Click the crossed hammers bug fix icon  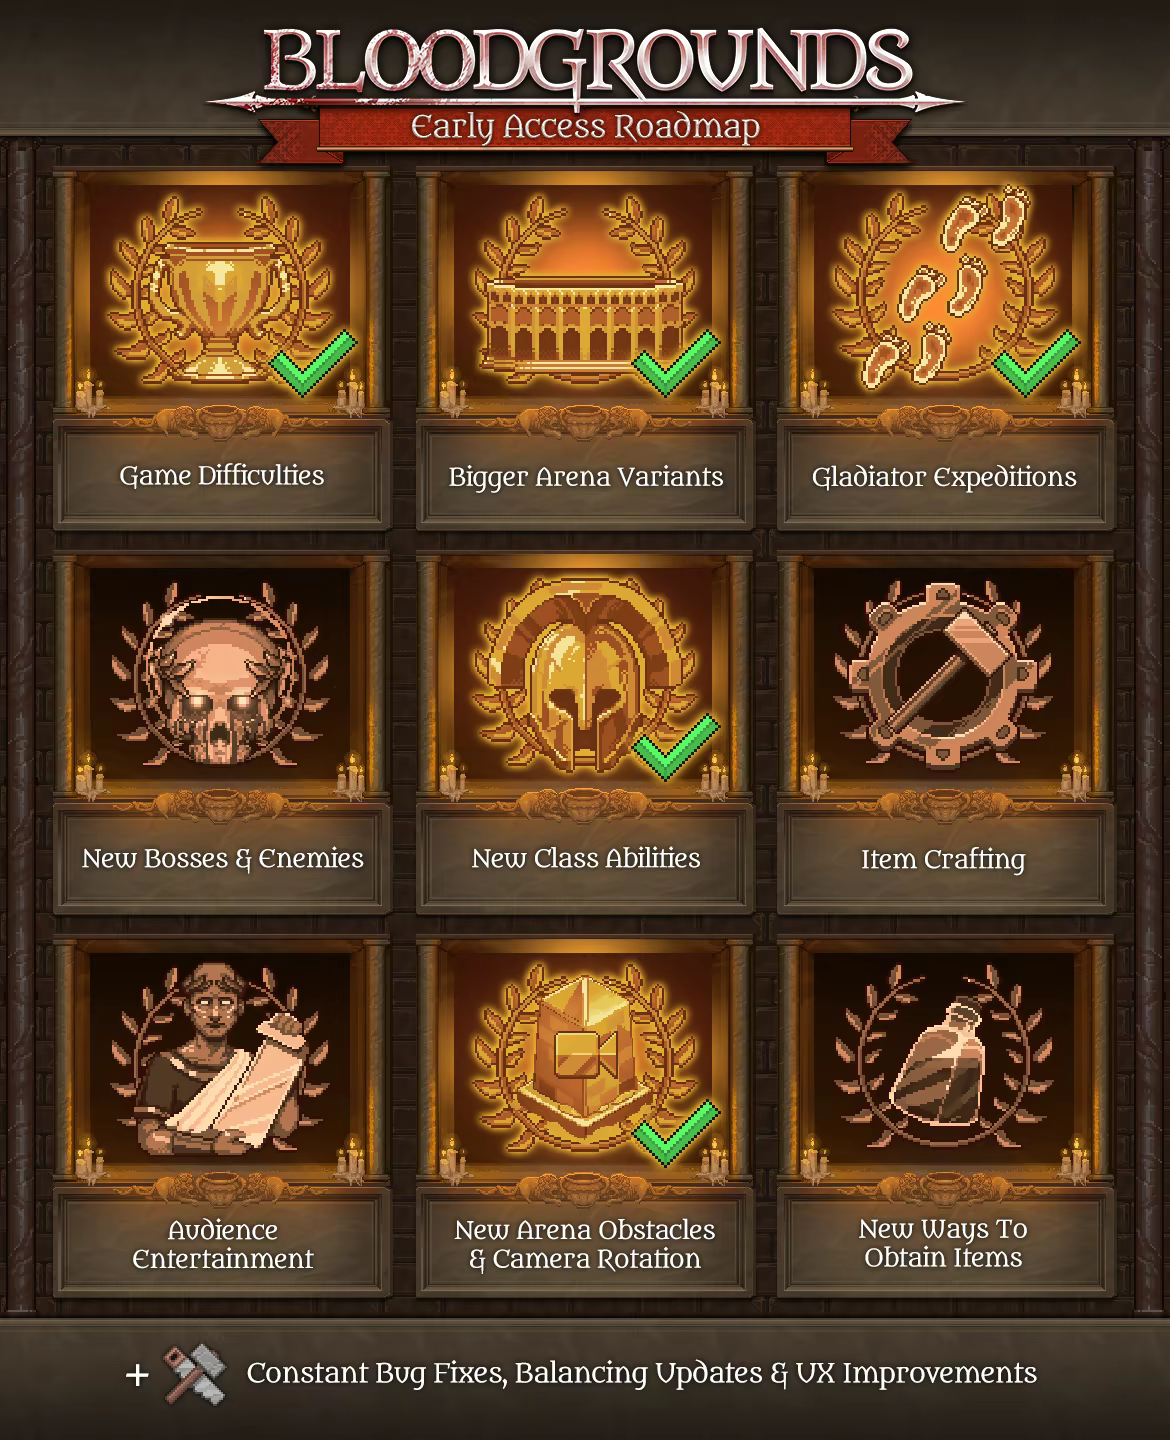(194, 1375)
